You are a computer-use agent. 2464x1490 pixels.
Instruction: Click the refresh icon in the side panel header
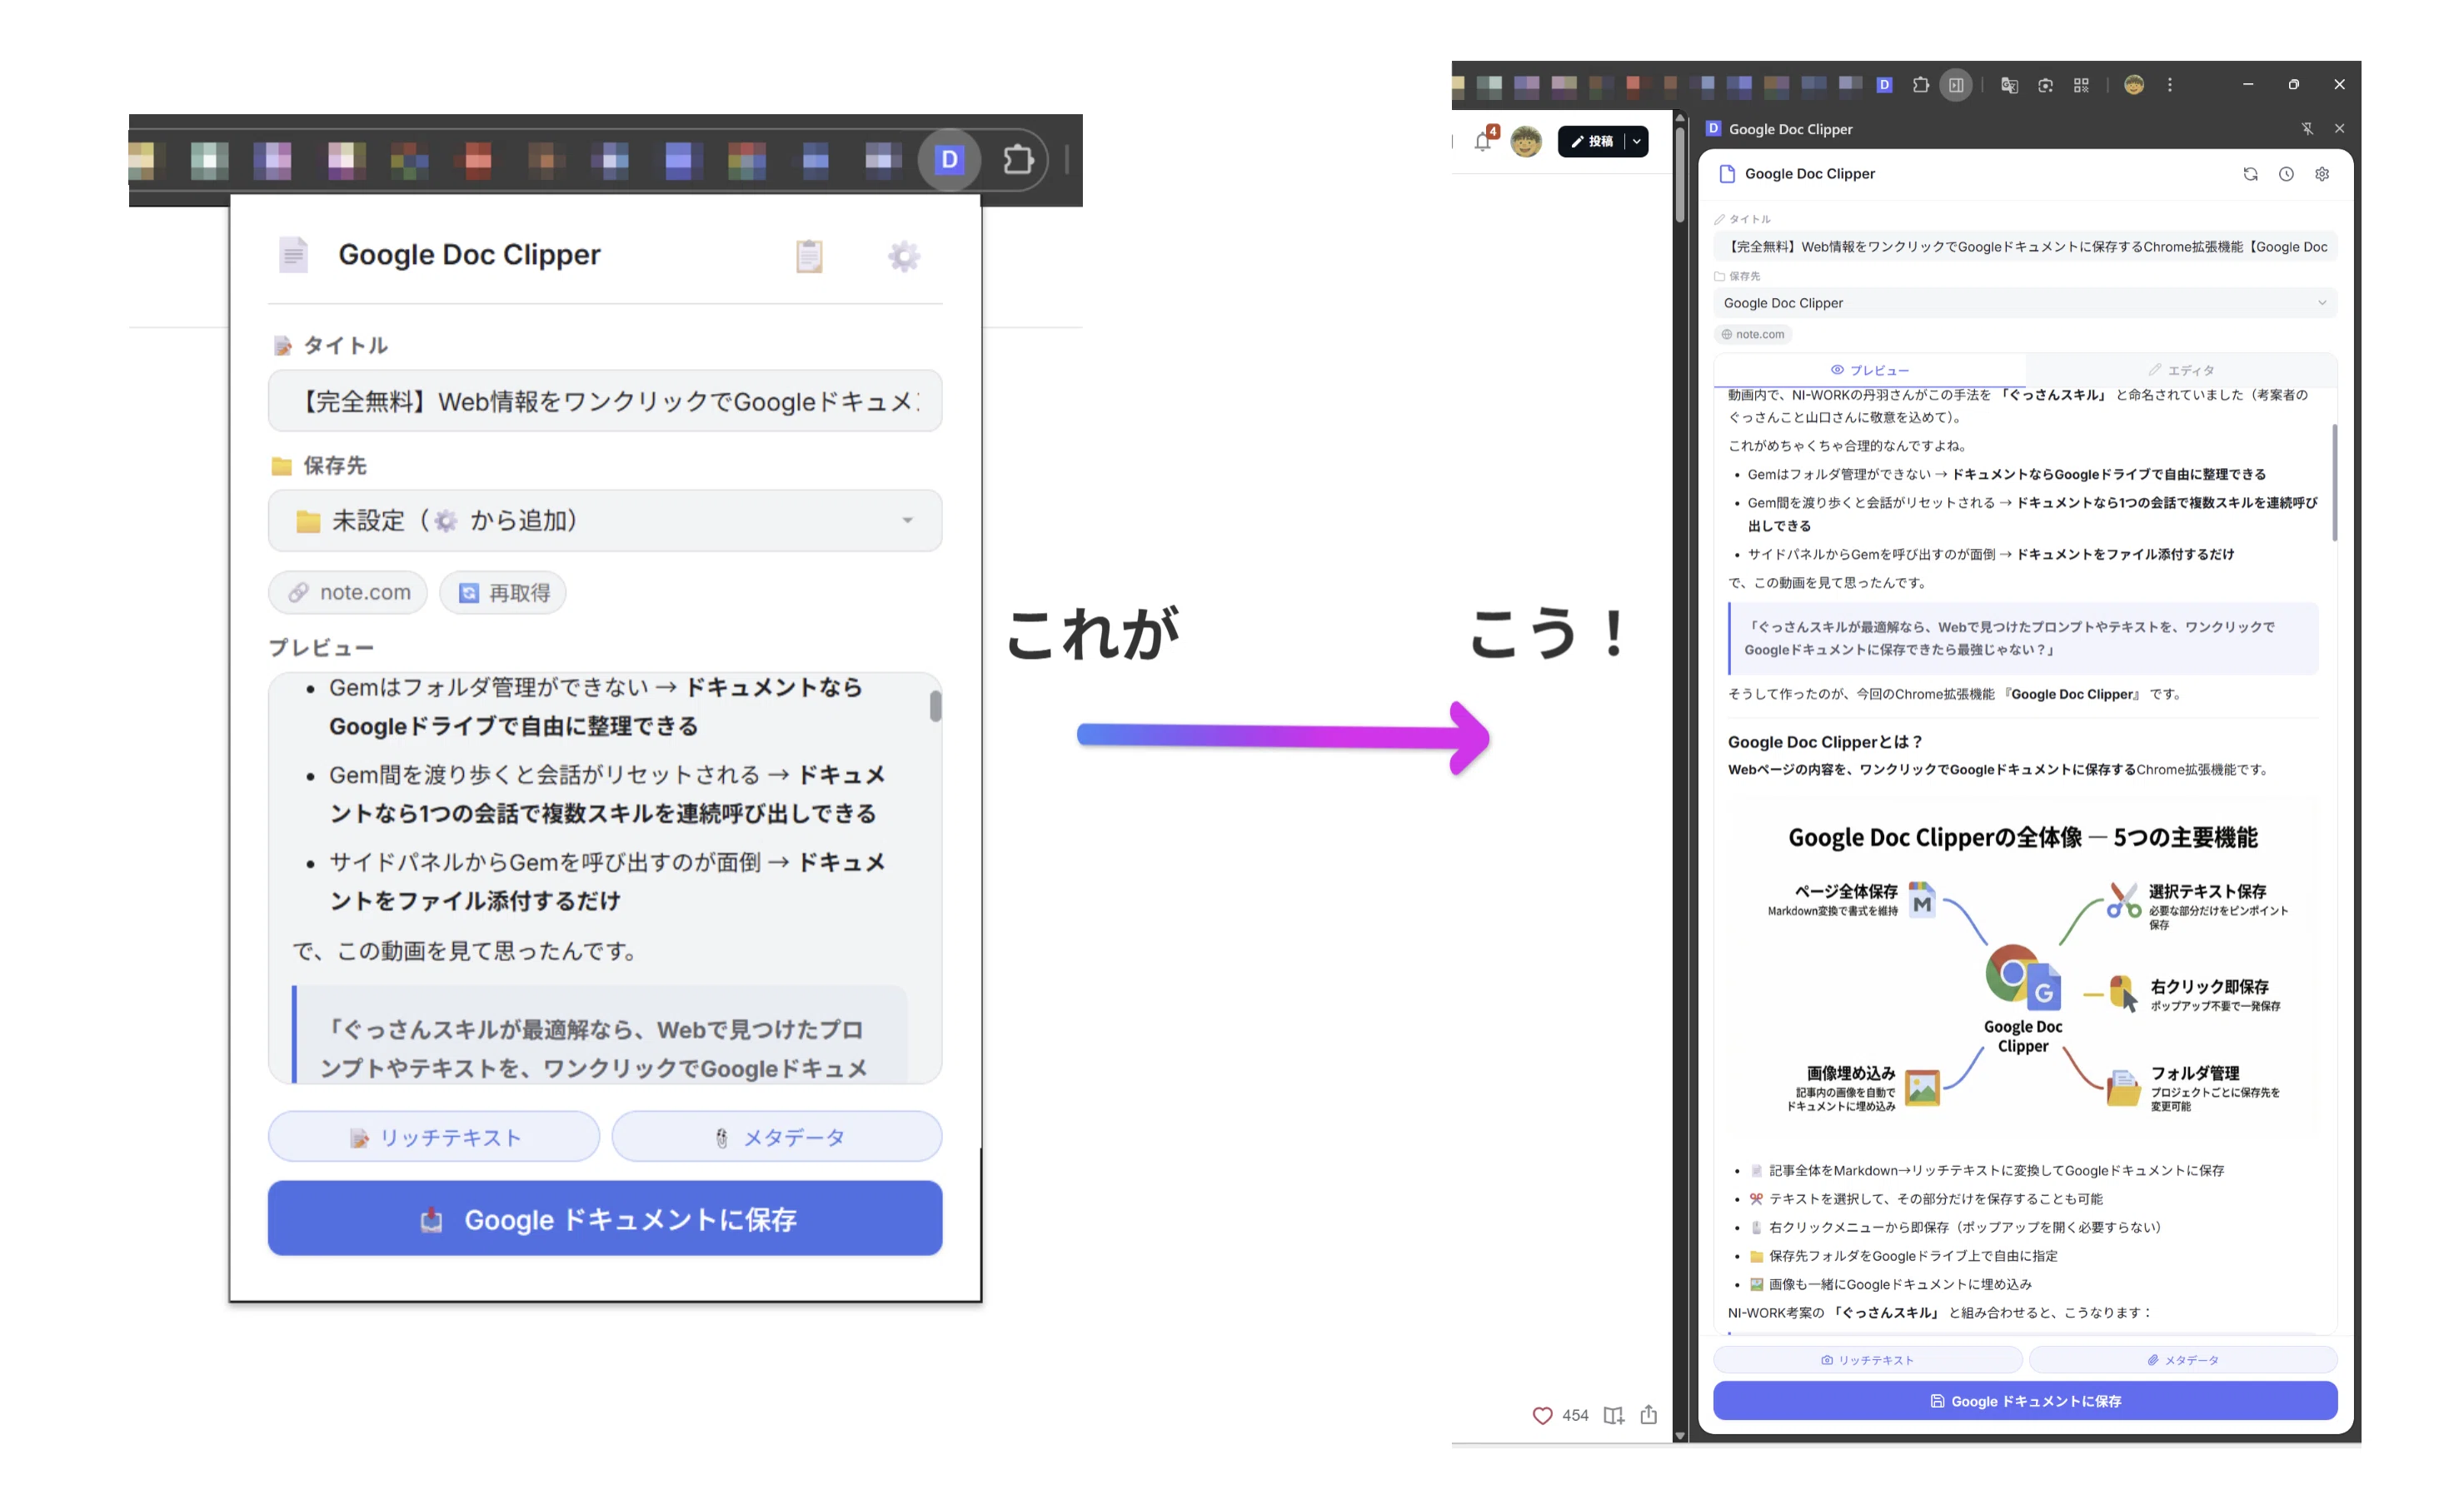pyautogui.click(x=2250, y=174)
